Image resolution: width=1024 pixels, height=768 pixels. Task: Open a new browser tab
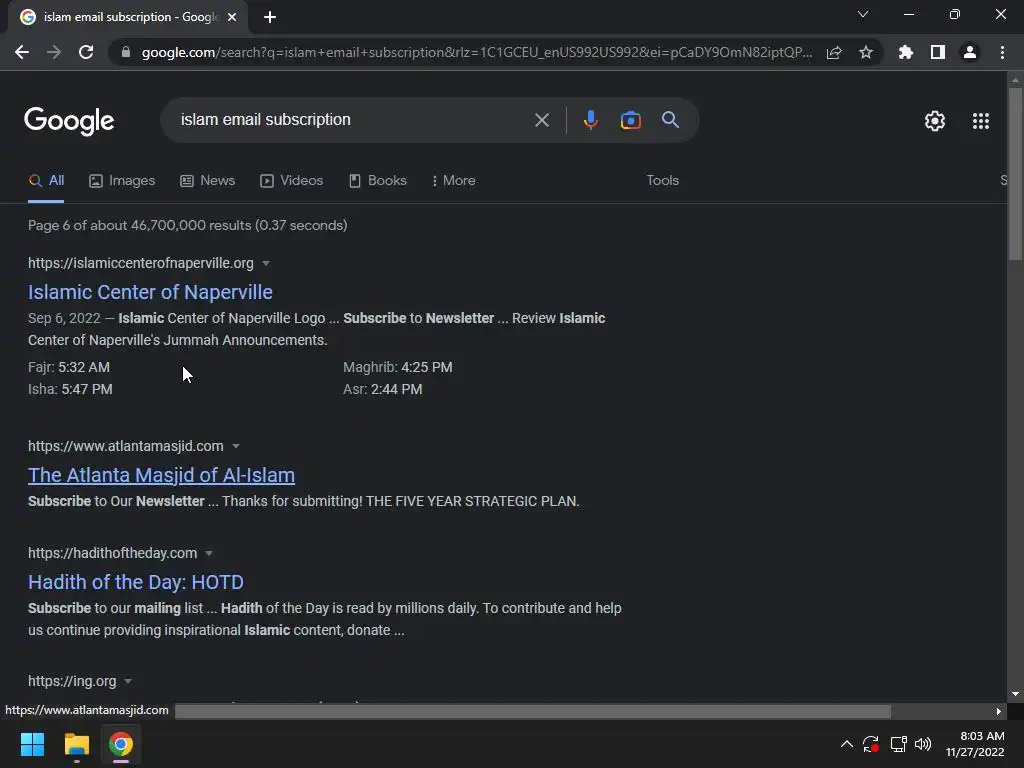[x=270, y=17]
